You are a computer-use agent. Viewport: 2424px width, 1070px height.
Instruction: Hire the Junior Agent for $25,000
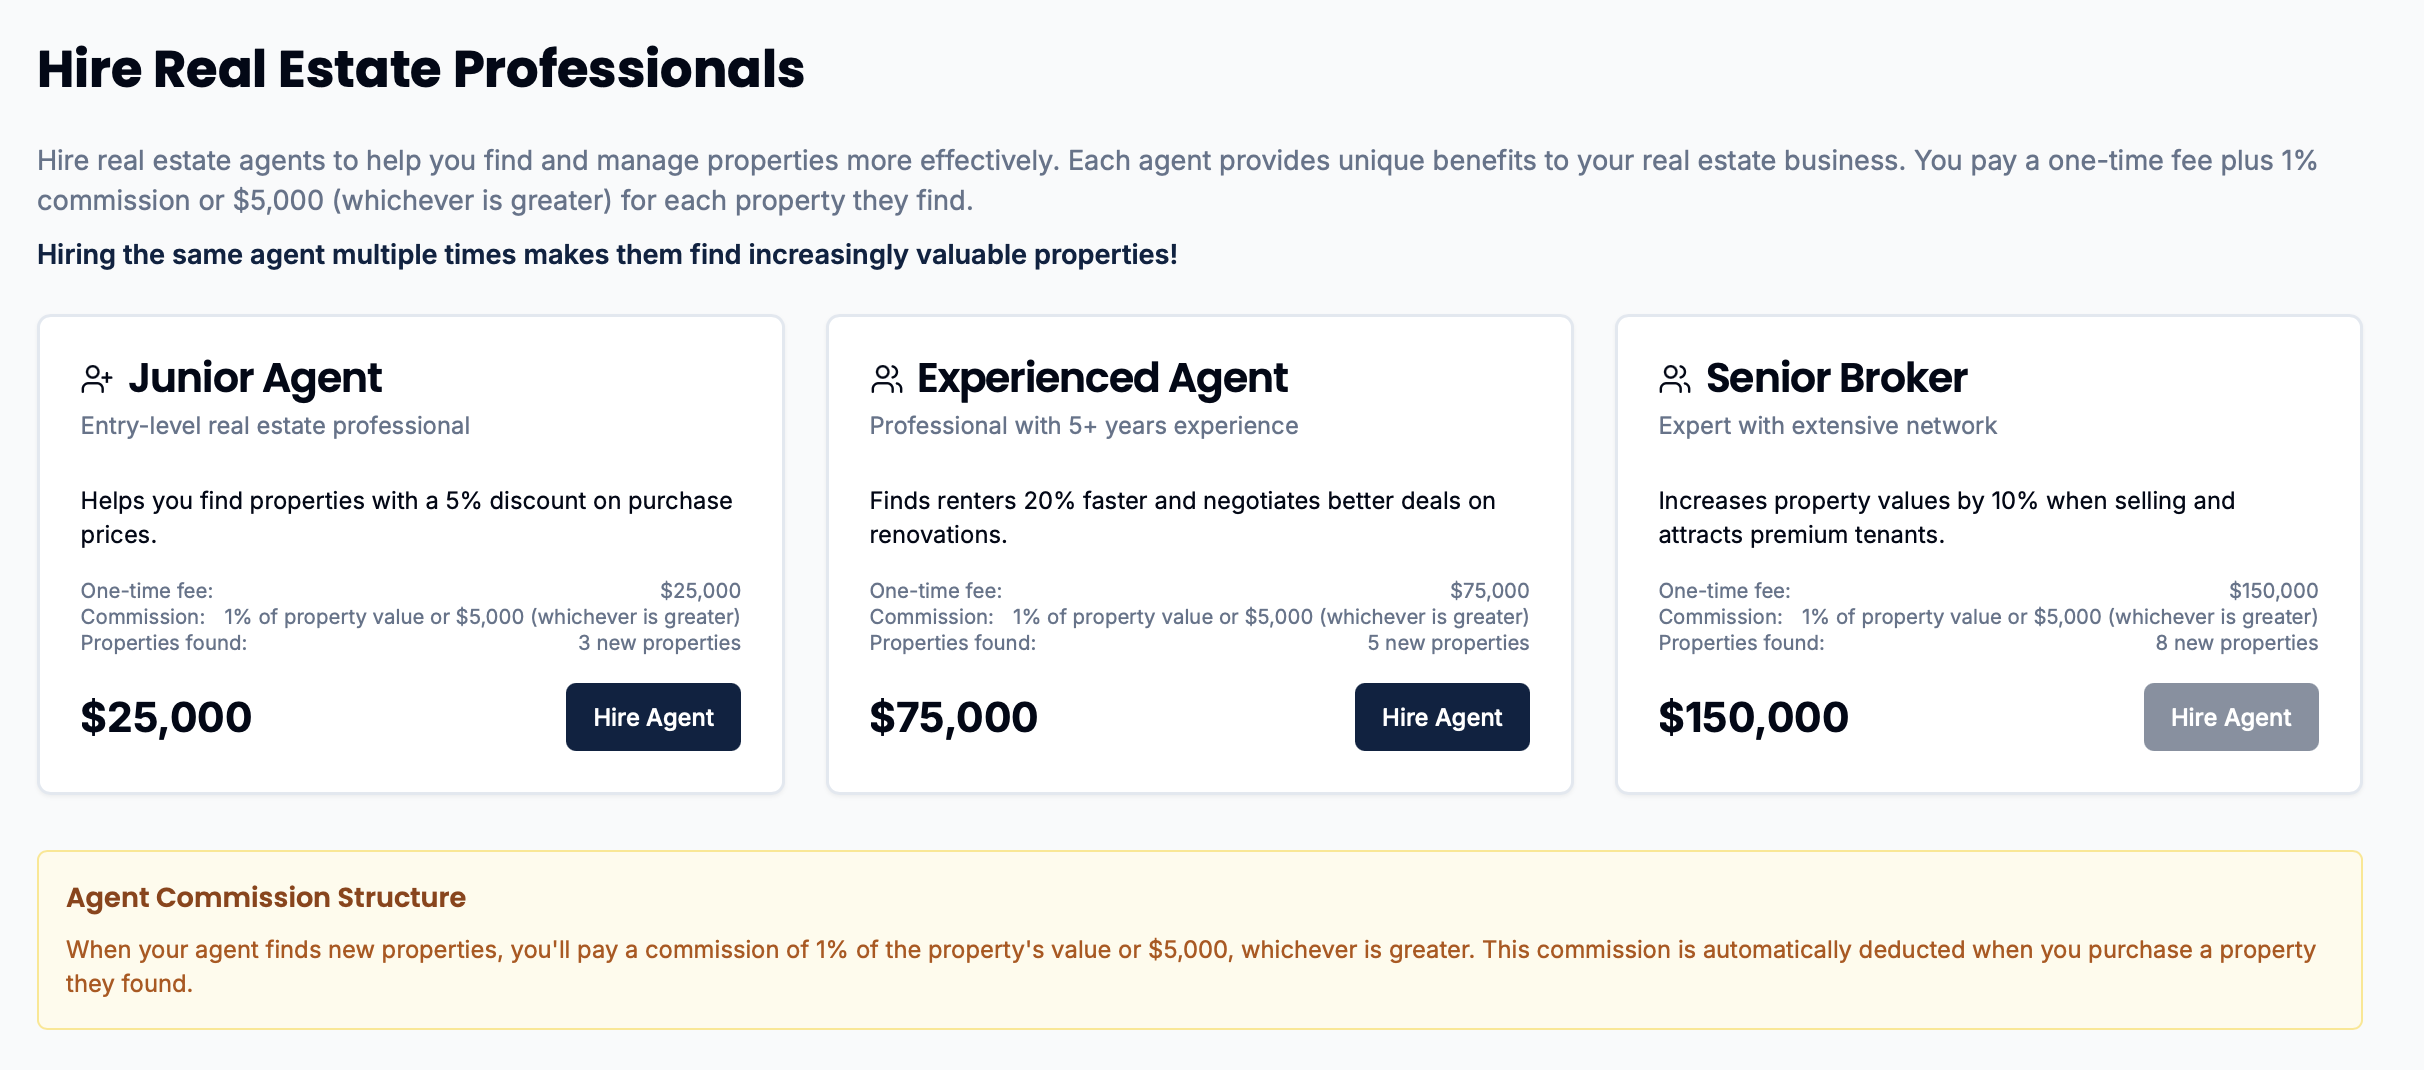pos(653,717)
